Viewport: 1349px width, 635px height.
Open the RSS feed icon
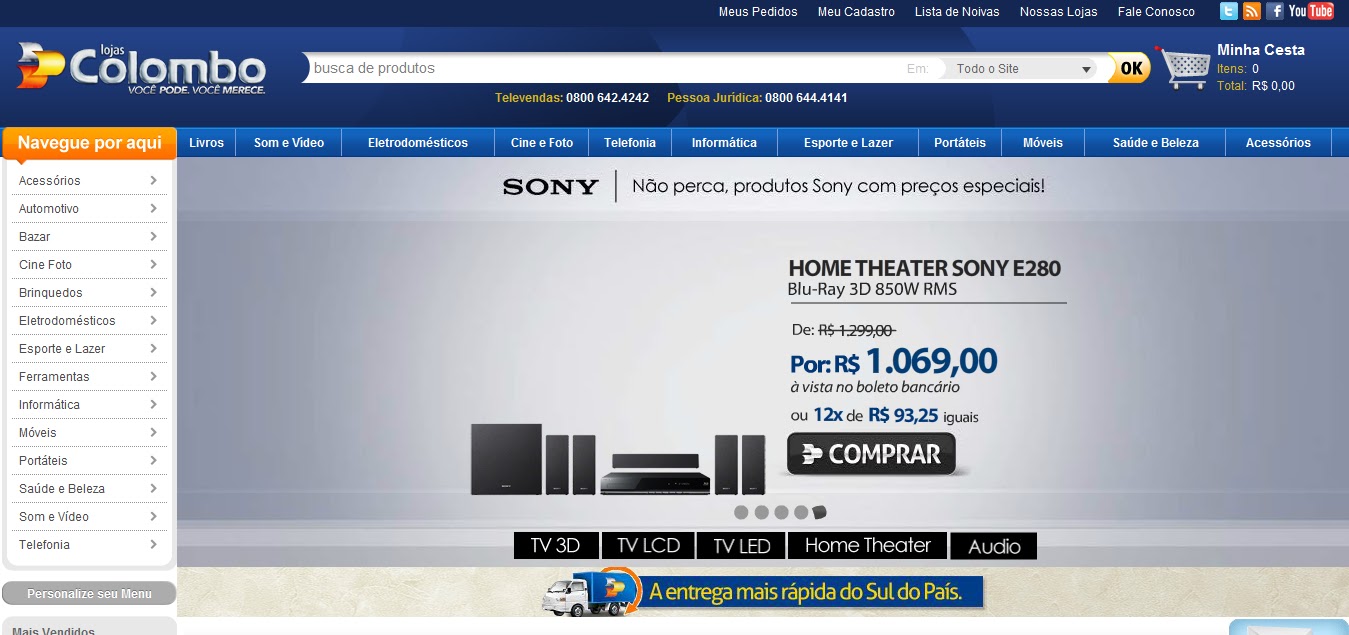(1252, 11)
